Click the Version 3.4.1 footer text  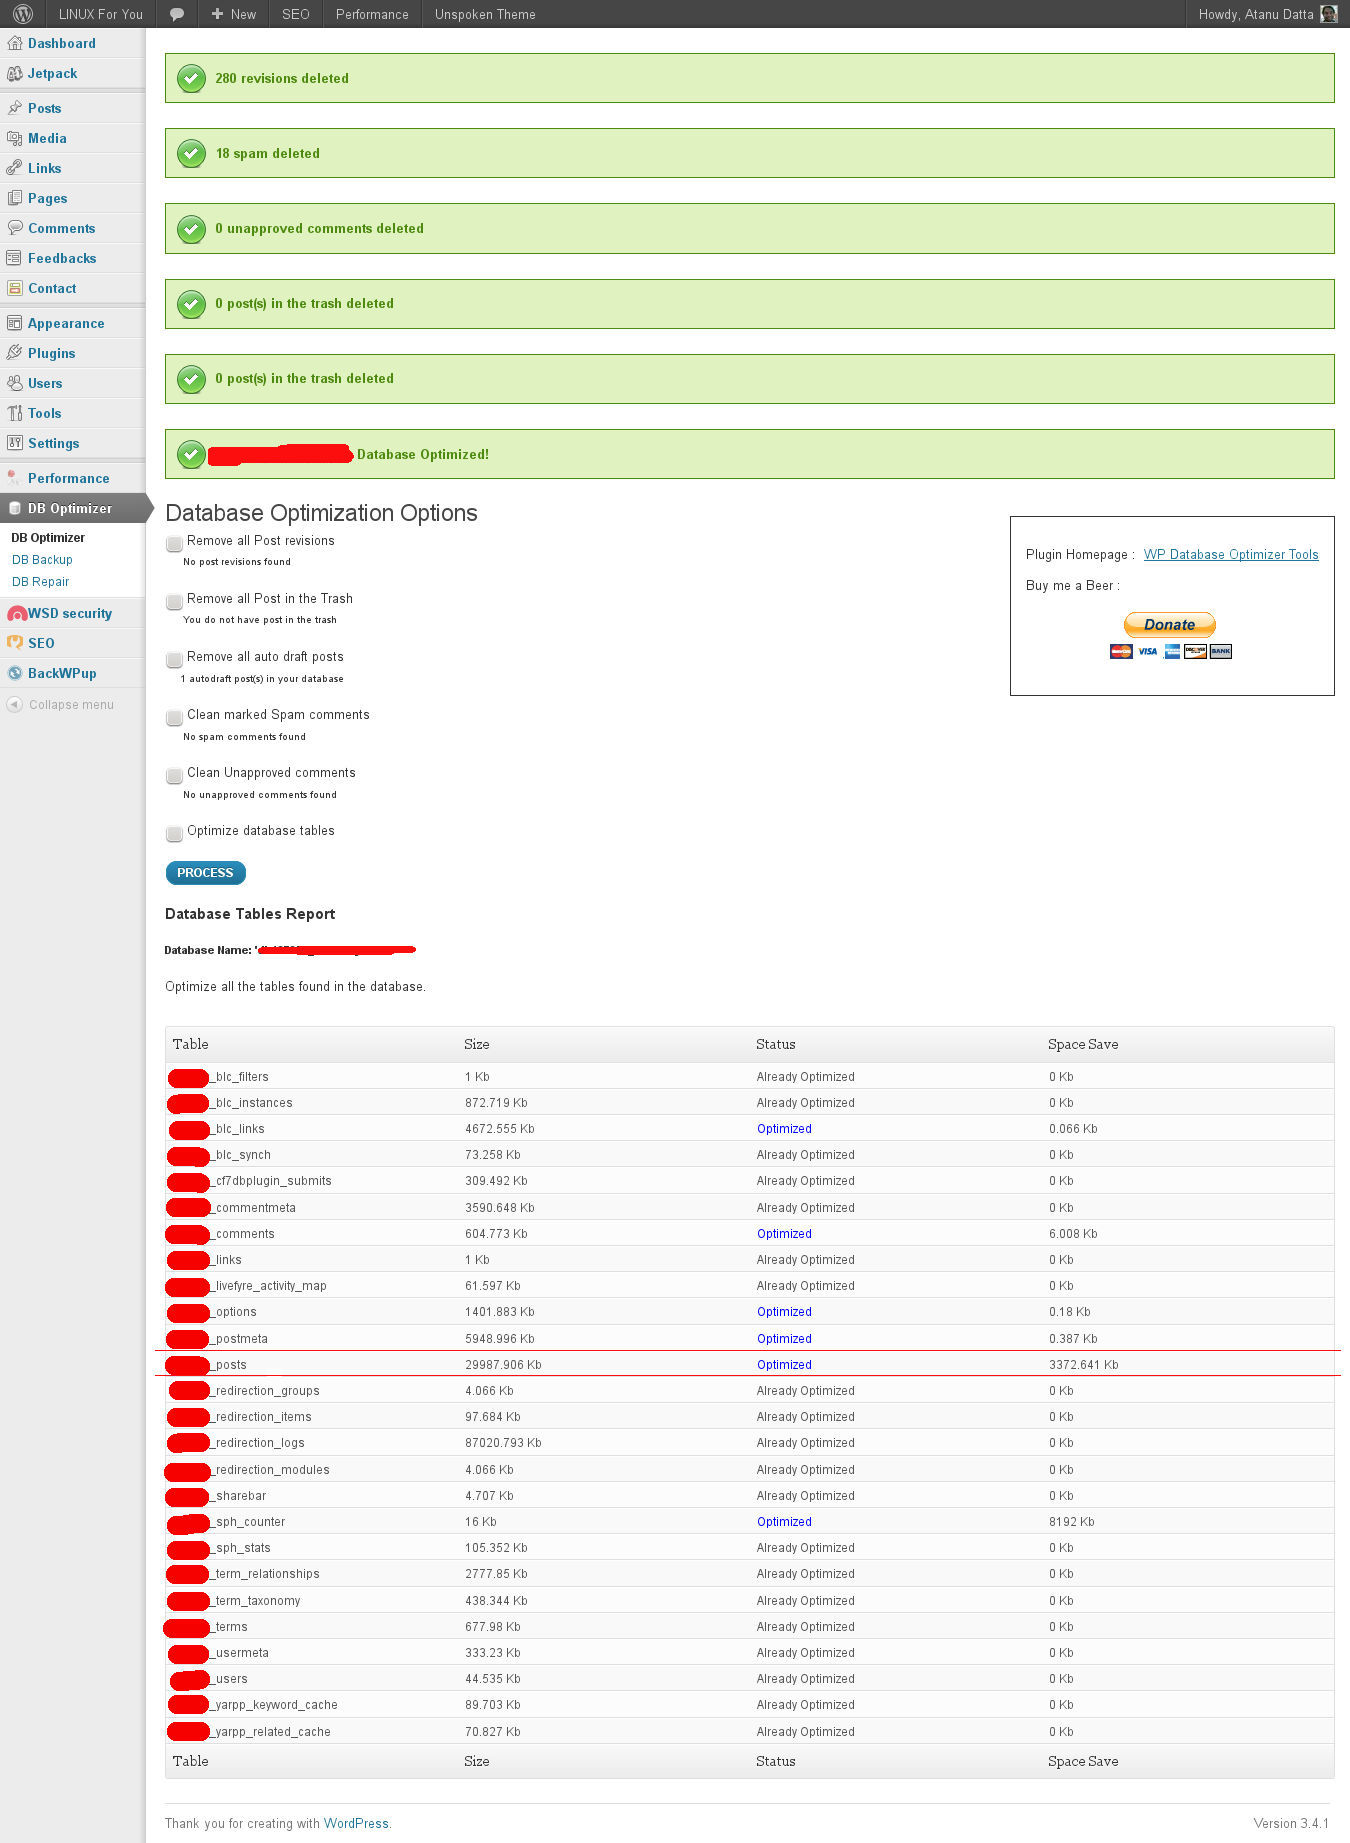click(x=1291, y=1823)
